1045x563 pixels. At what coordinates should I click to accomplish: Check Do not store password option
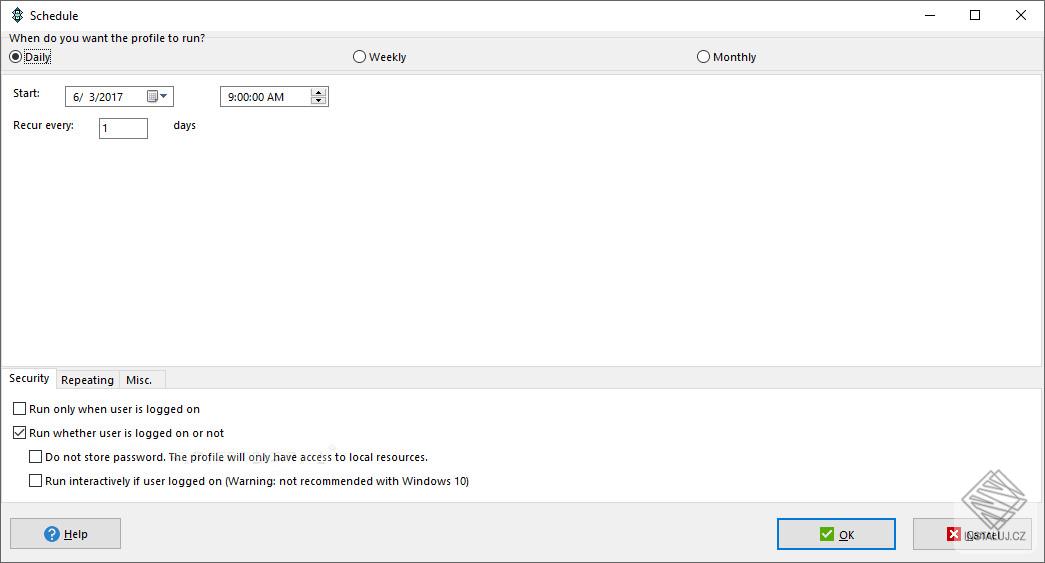point(35,456)
